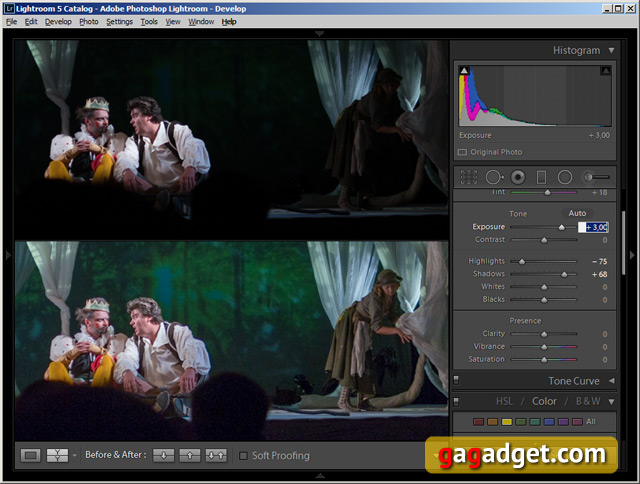Collapse the Histogram panel
640x484 pixels.
pos(611,51)
